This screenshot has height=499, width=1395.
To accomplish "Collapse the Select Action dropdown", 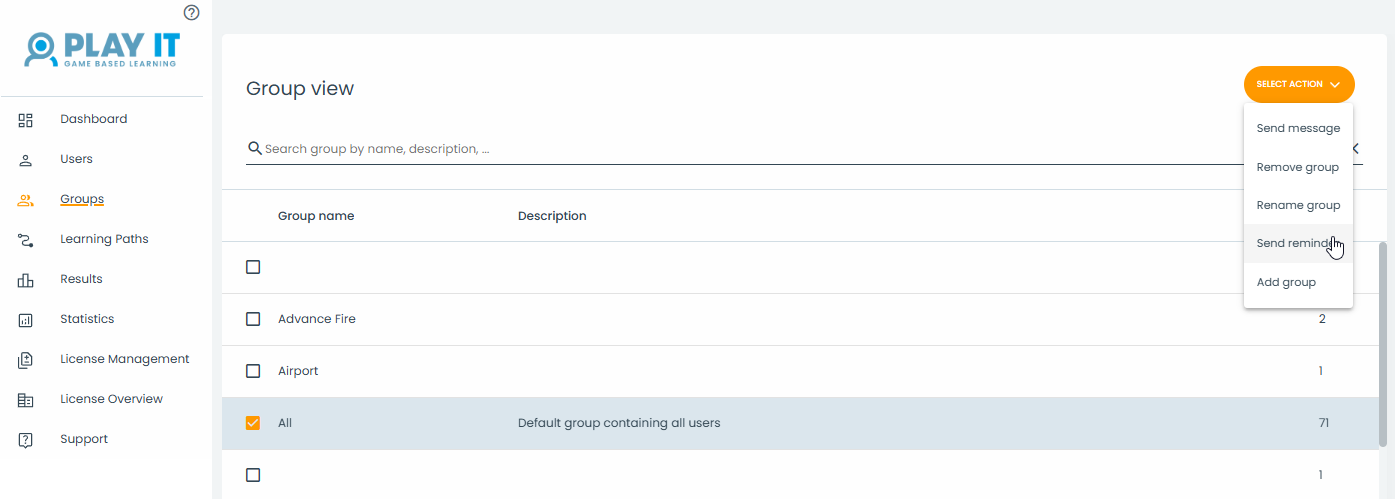I will (1298, 84).
